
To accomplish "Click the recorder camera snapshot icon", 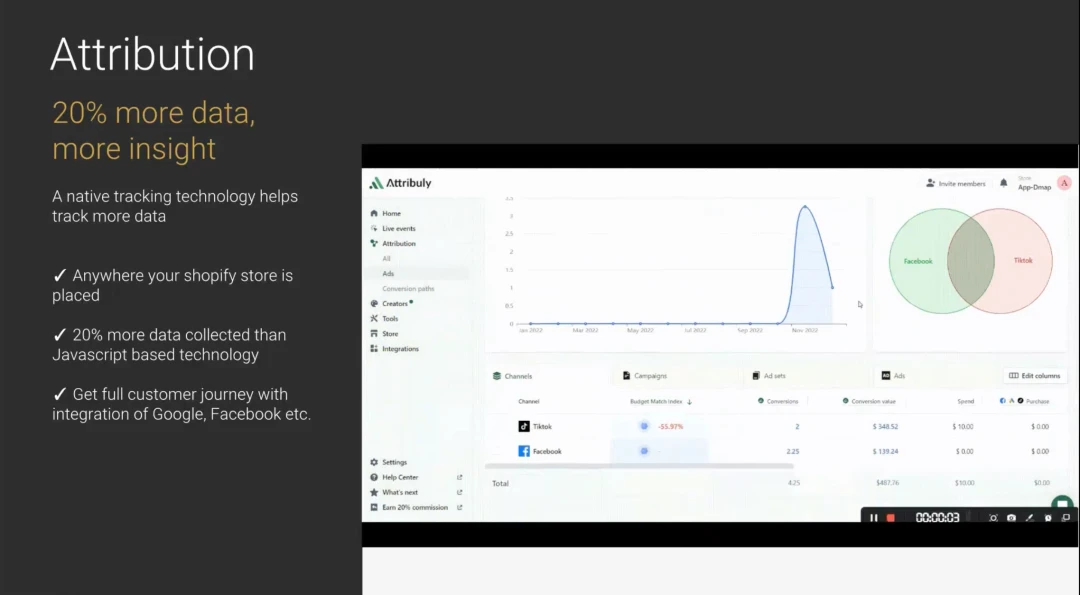I will point(1011,518).
